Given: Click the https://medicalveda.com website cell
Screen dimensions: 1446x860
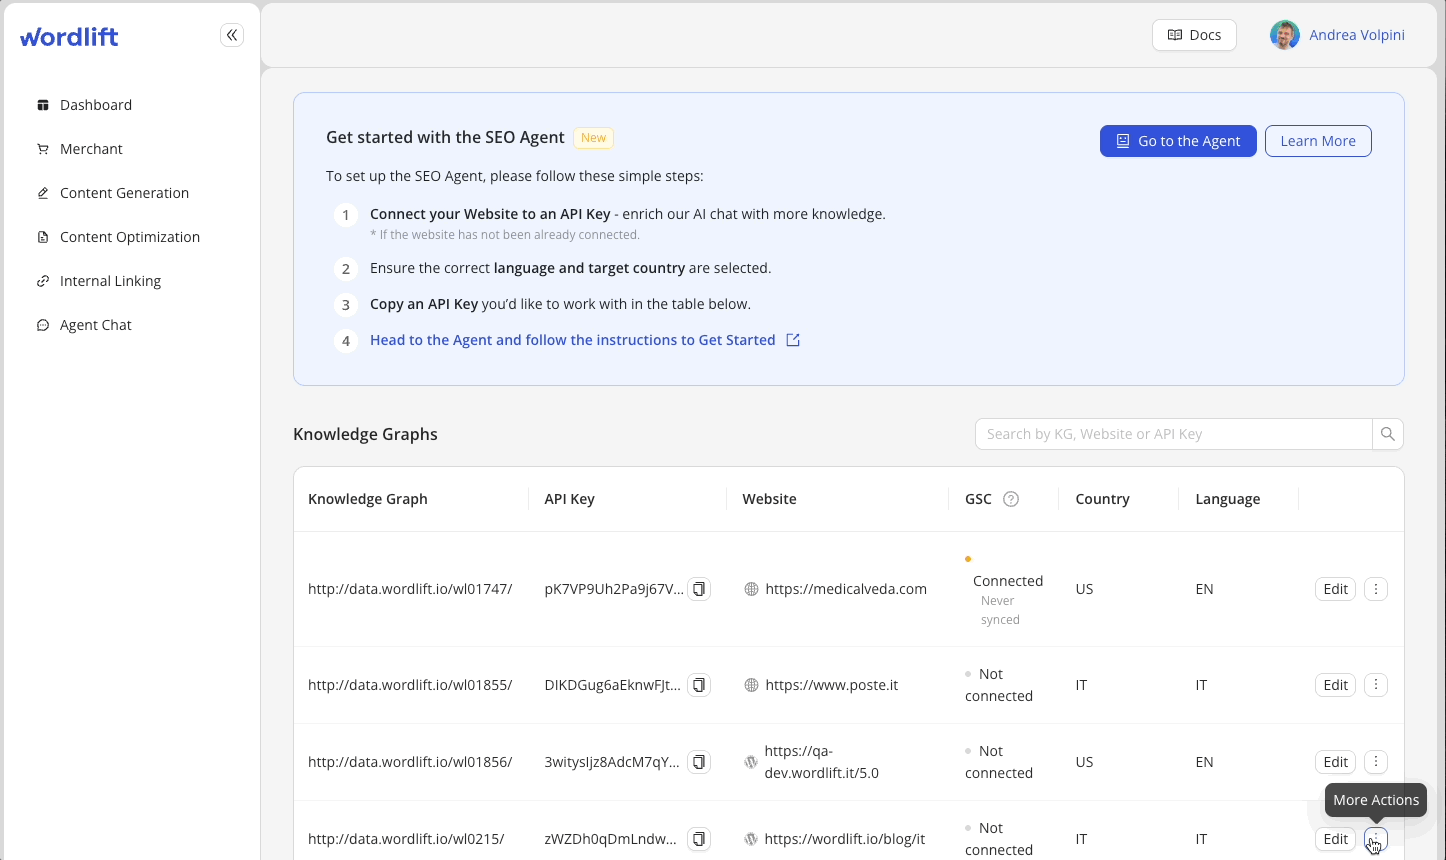Looking at the screenshot, I should pyautogui.click(x=846, y=589).
